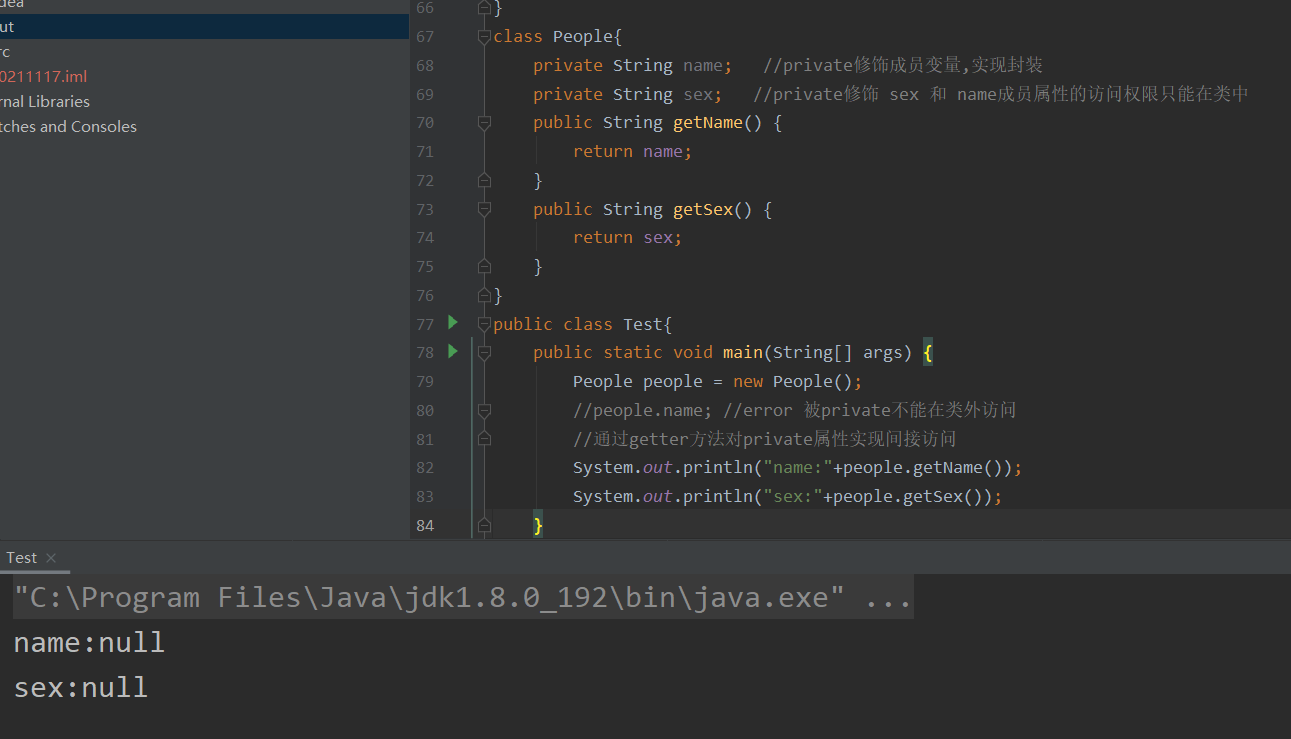Click the fold end marker on line 84

(485, 525)
